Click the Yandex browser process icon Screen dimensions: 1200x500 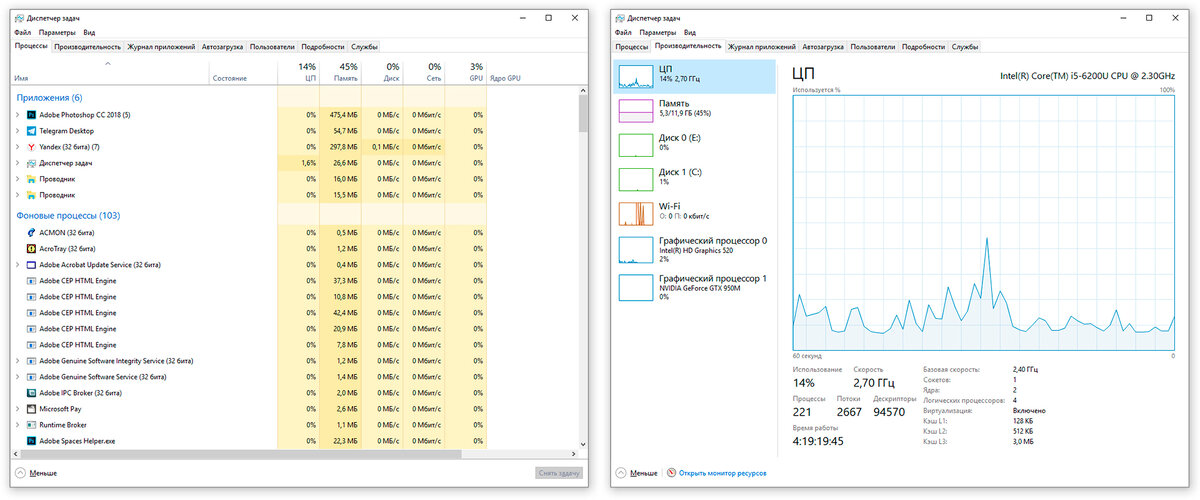(32, 147)
